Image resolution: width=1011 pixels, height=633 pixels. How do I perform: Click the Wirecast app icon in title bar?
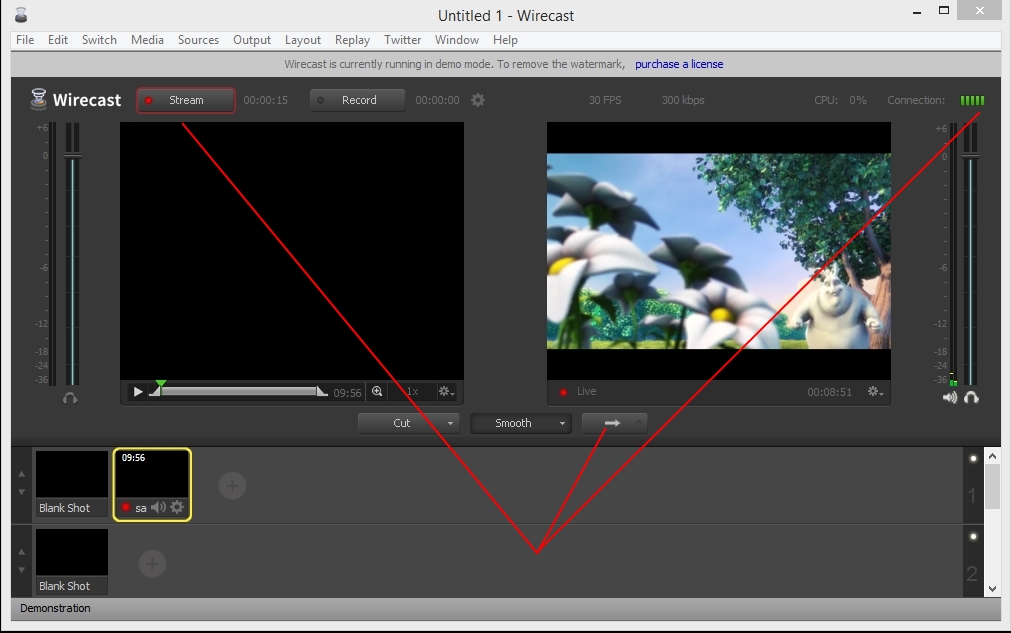21,15
